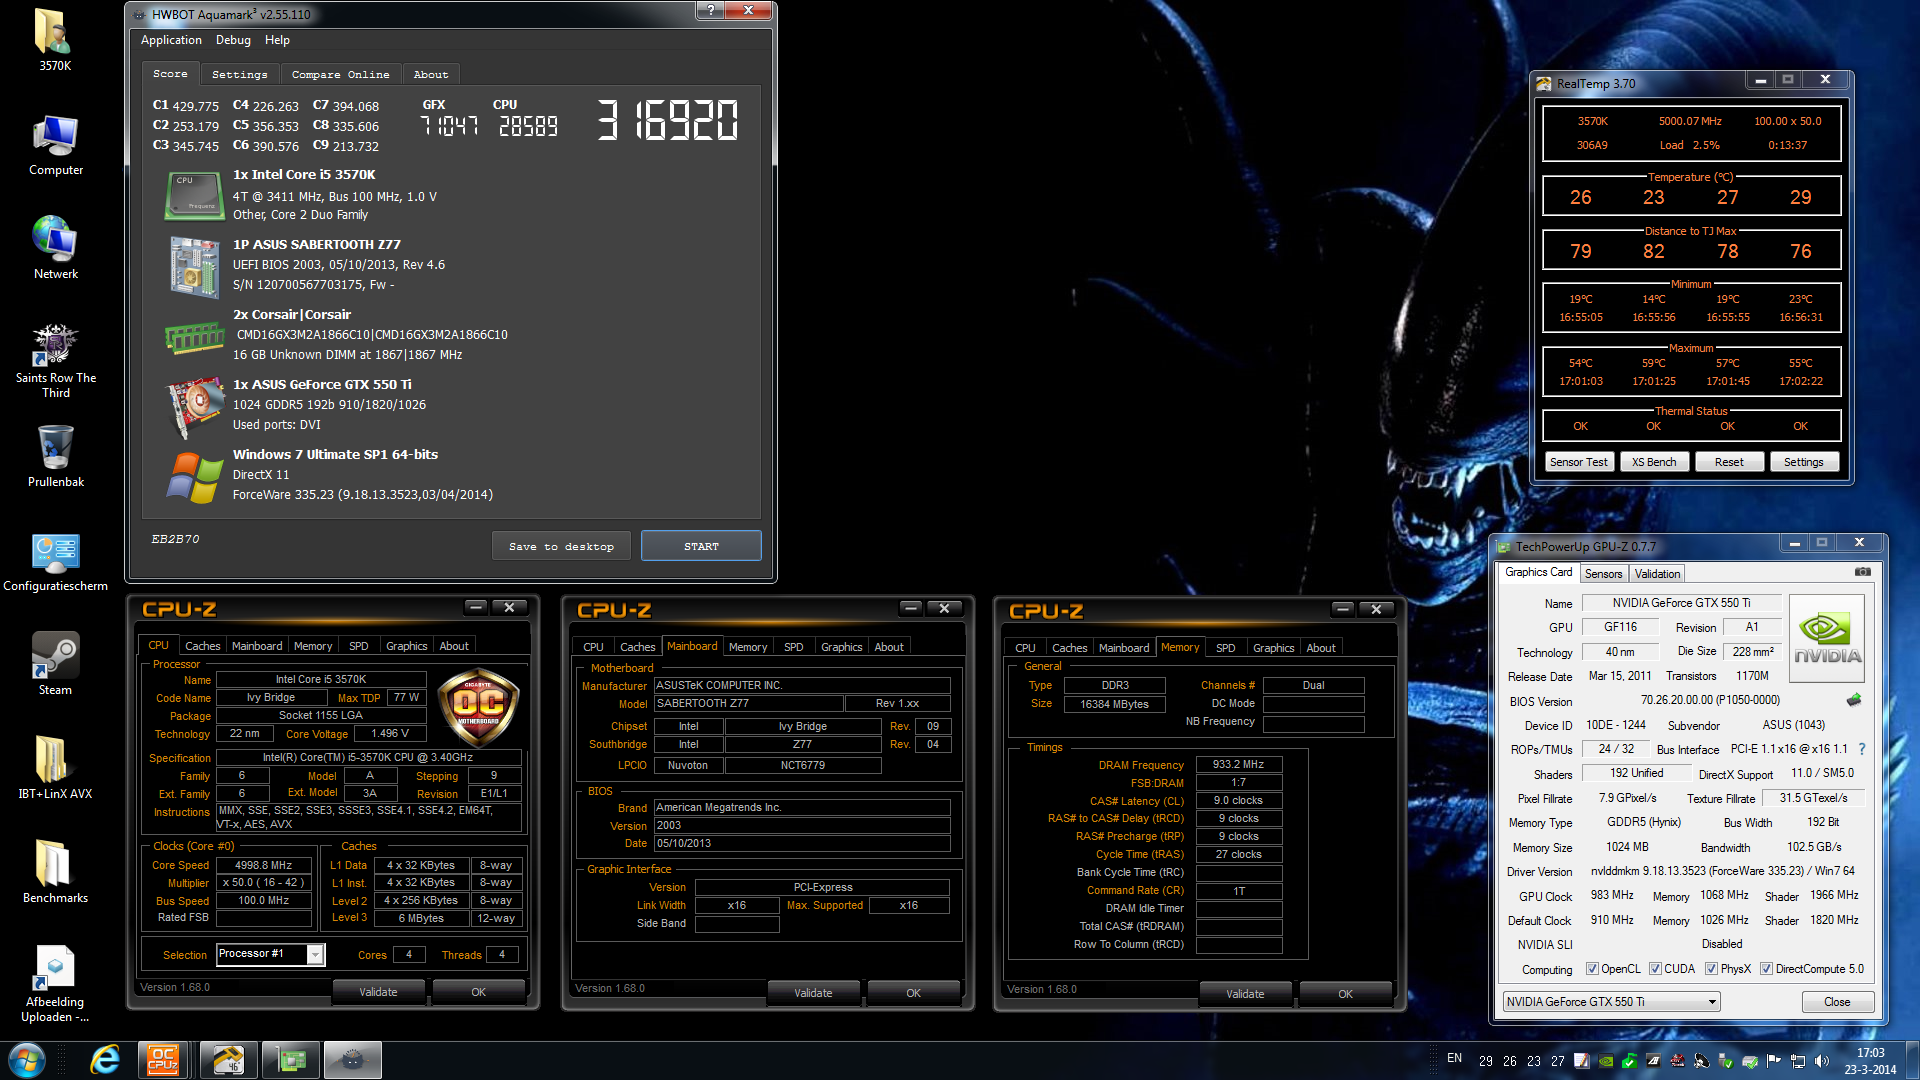Image resolution: width=1920 pixels, height=1080 pixels.
Task: Toggle the OpenCL checkbox in GPU-Z
Action: click(x=1593, y=969)
